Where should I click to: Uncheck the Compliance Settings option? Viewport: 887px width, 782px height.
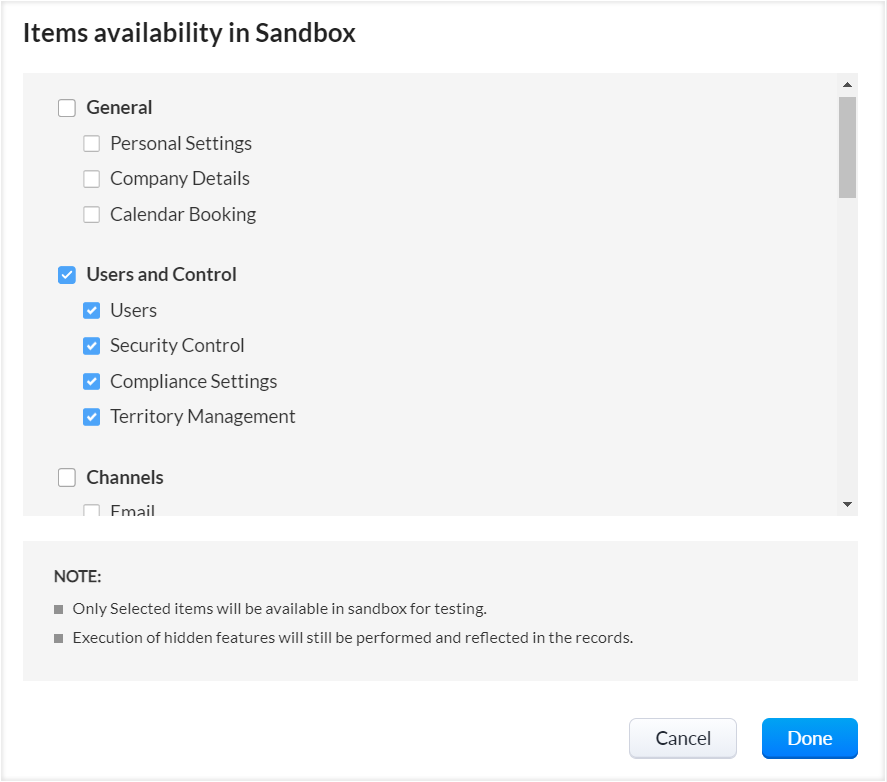coord(92,382)
